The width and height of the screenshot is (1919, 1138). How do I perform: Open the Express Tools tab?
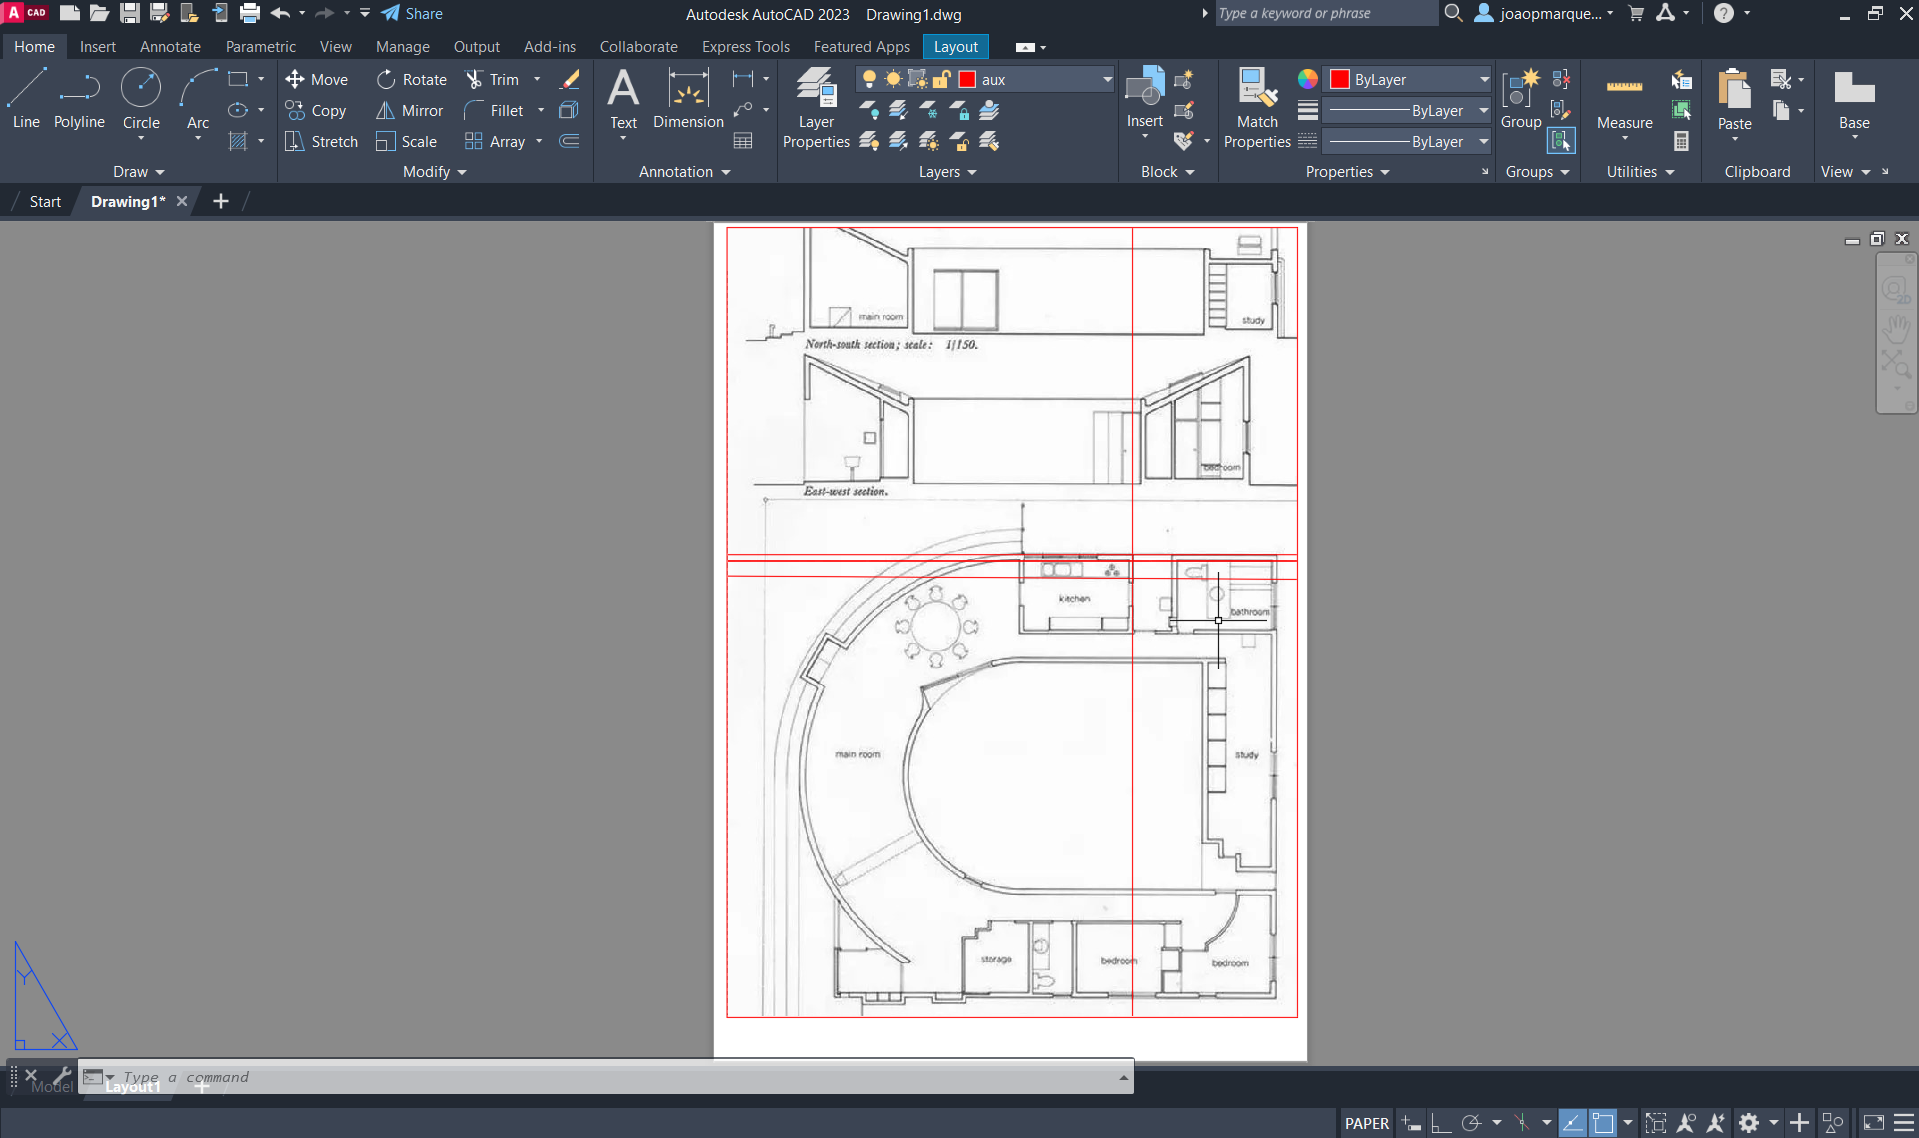coord(746,47)
